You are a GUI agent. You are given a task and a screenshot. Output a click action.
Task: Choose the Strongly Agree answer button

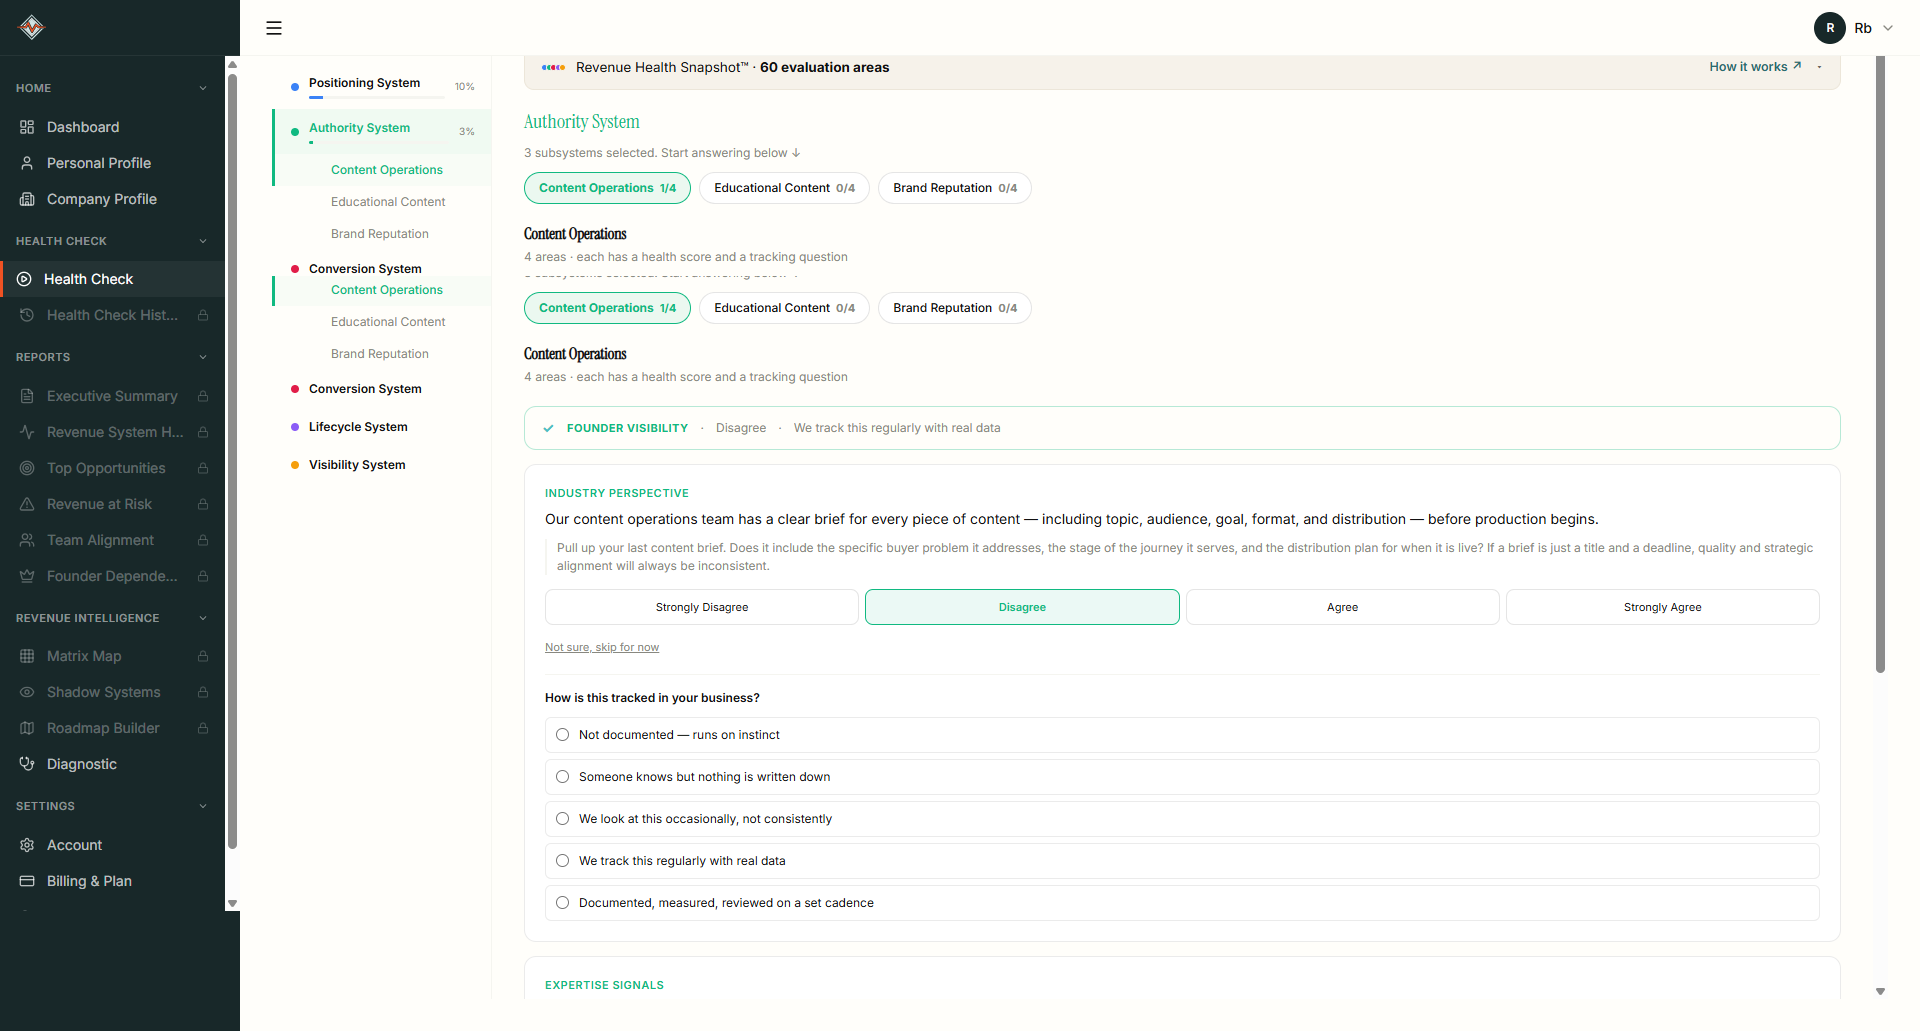point(1662,607)
